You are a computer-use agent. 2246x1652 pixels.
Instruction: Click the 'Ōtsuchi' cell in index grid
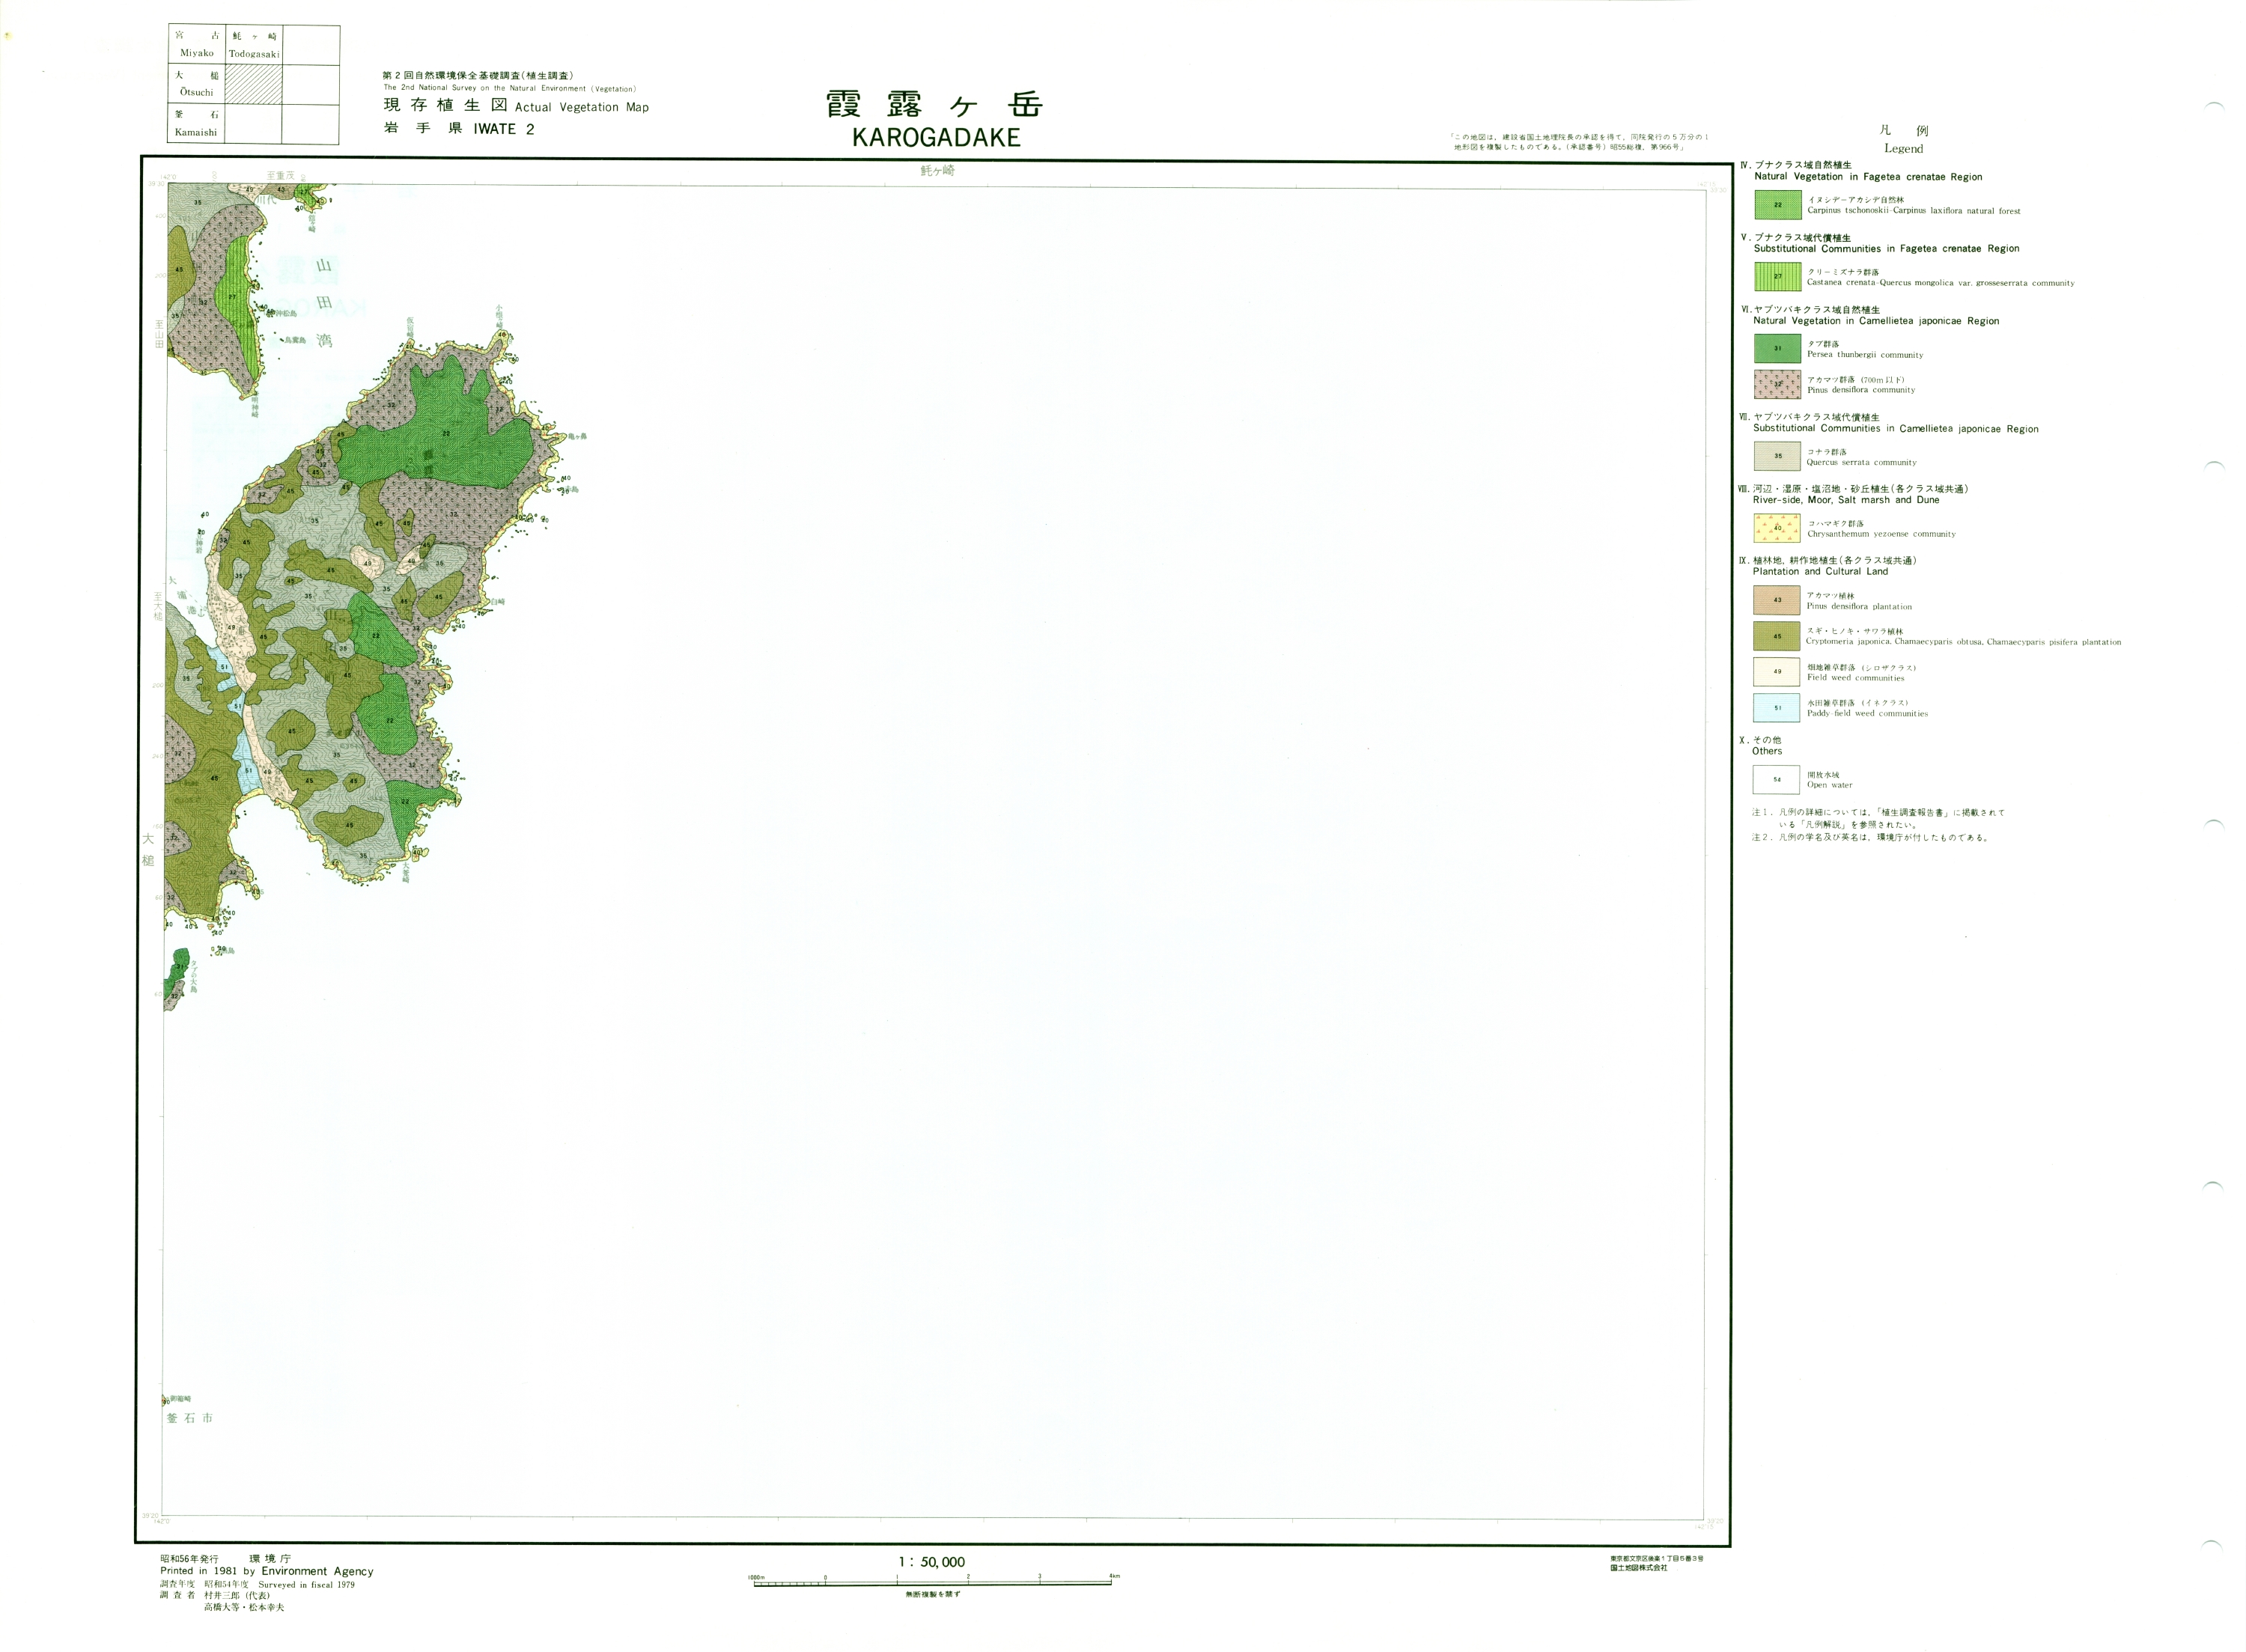coord(197,84)
